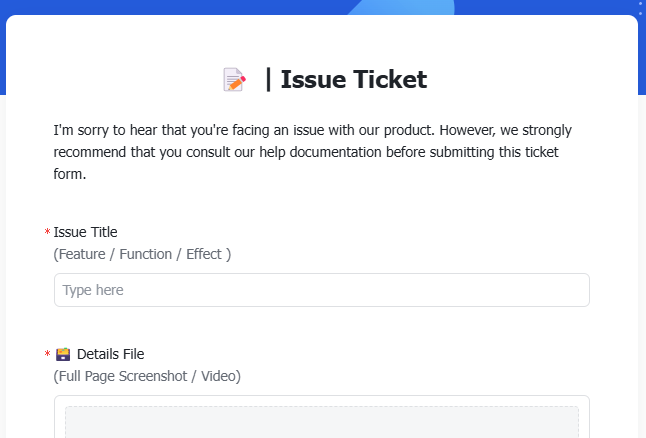Image resolution: width=646 pixels, height=438 pixels.
Task: Click the vertical bar separator before Issue Ticket
Action: point(268,80)
